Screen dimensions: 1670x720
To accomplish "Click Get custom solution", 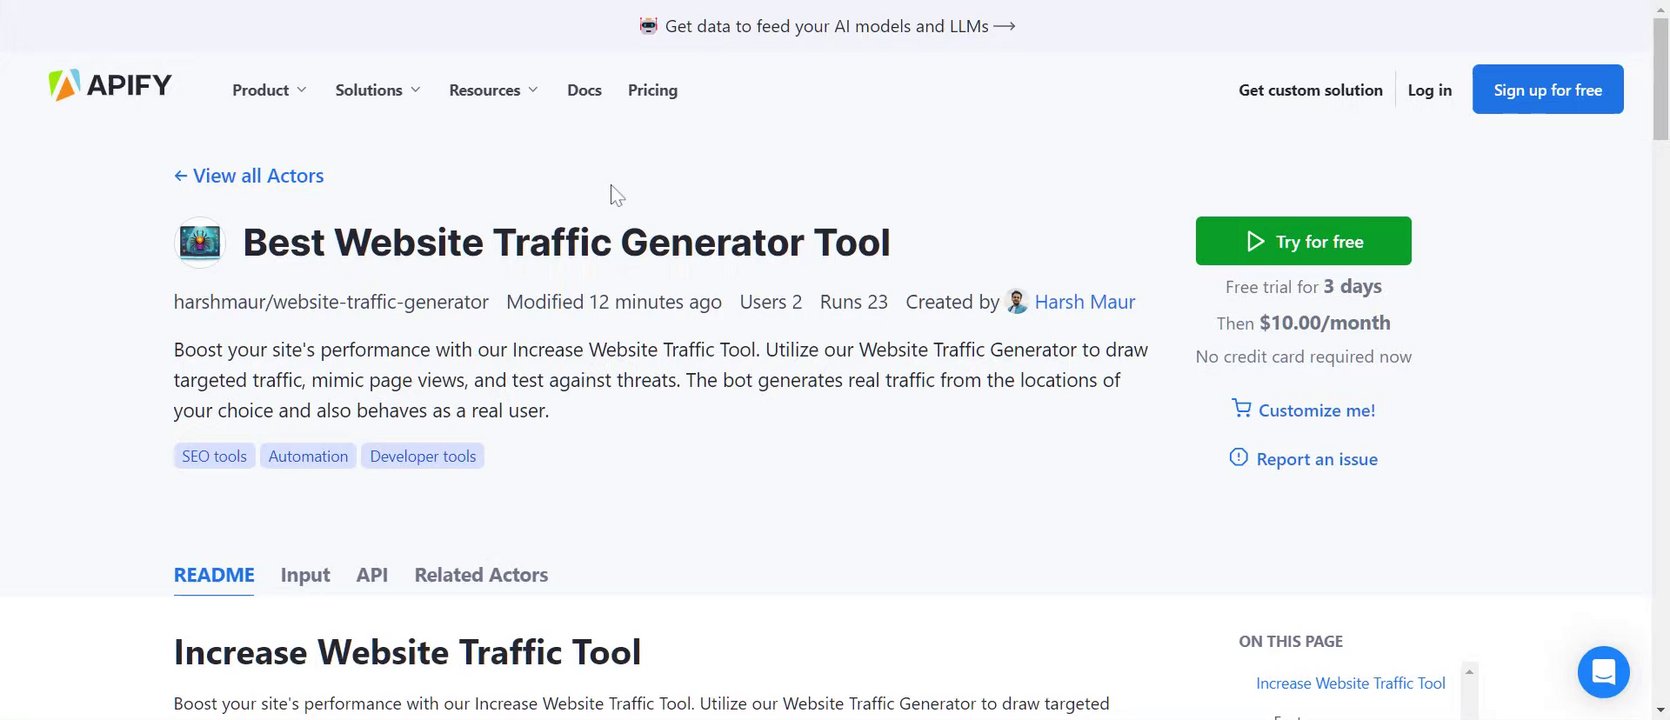I will [x=1311, y=90].
